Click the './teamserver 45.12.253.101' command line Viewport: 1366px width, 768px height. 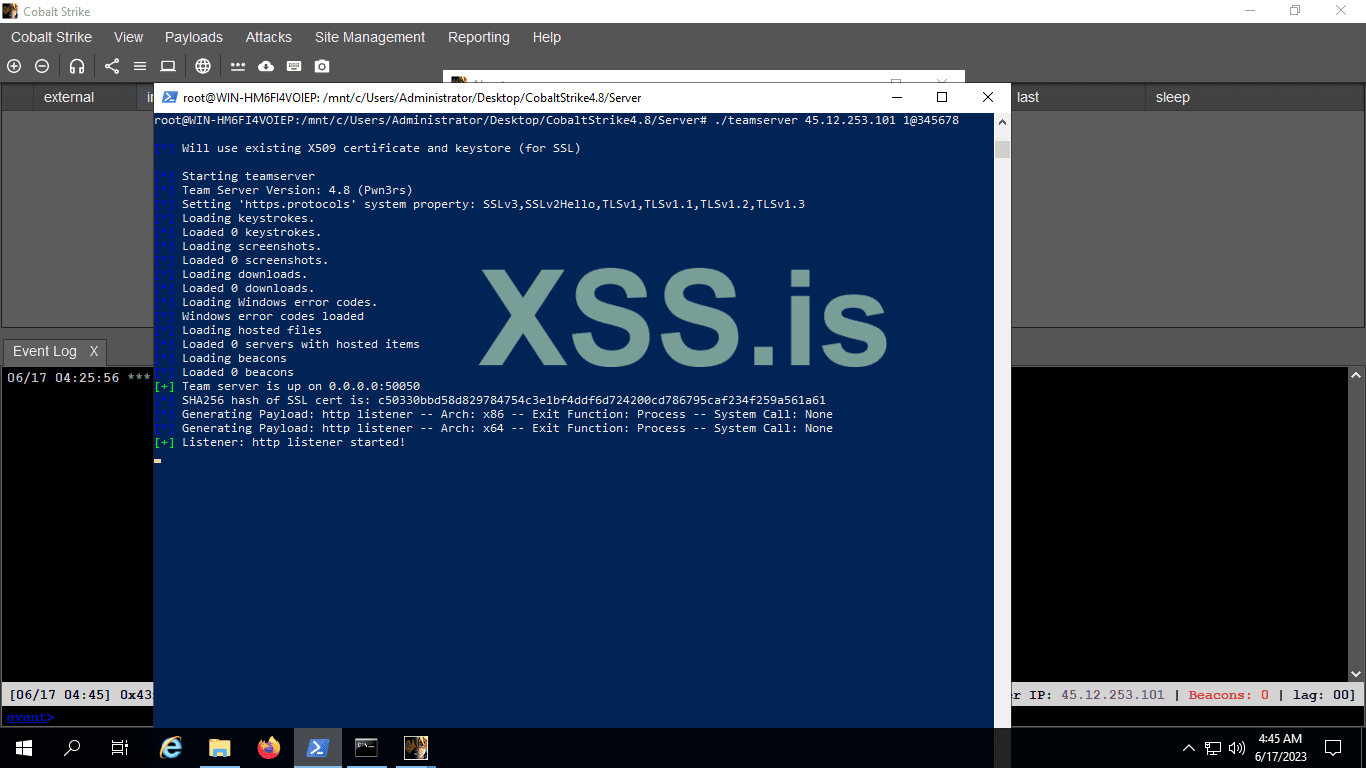coord(557,120)
